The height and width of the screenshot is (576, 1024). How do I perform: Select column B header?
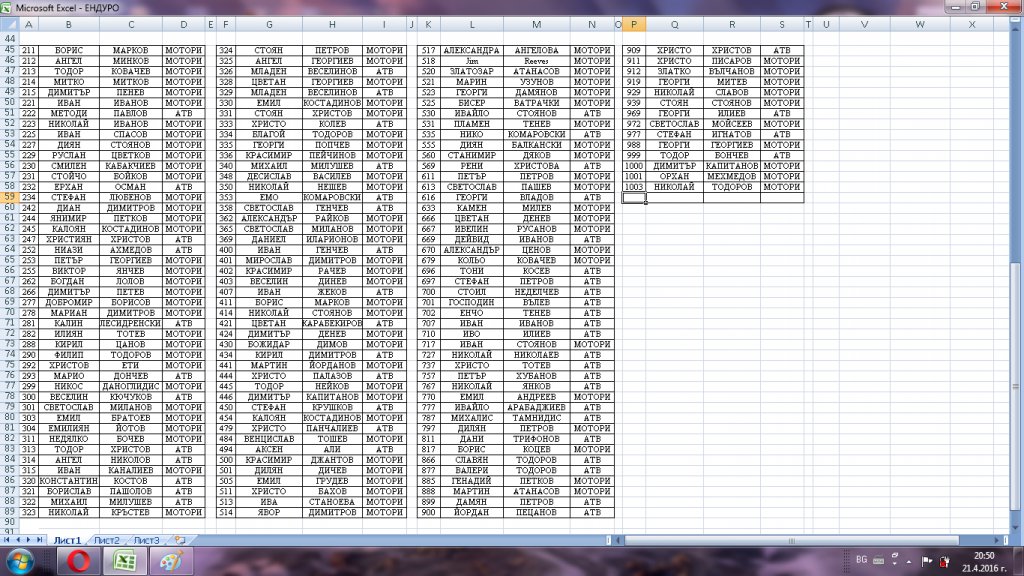69,24
